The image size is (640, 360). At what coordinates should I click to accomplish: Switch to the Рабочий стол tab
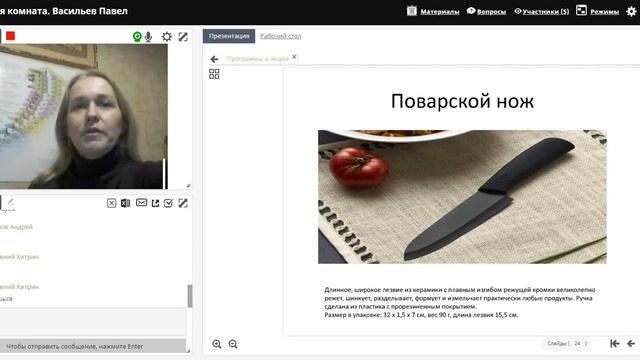[280, 36]
